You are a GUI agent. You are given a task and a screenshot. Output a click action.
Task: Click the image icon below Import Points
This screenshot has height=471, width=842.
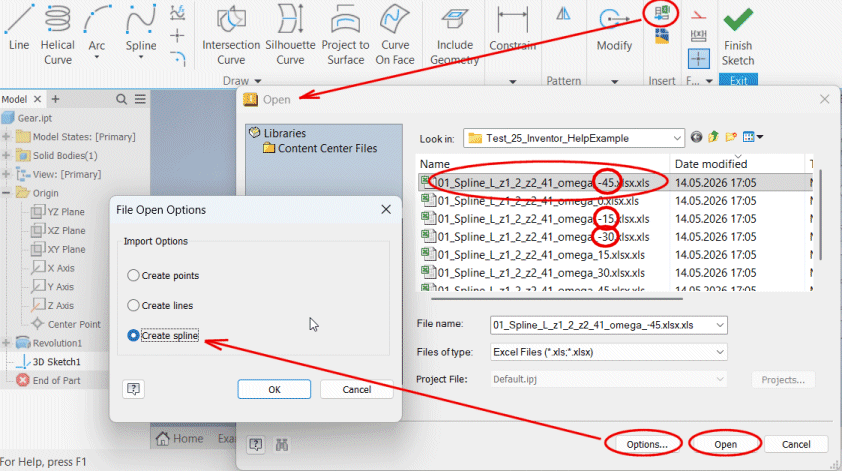(662, 37)
